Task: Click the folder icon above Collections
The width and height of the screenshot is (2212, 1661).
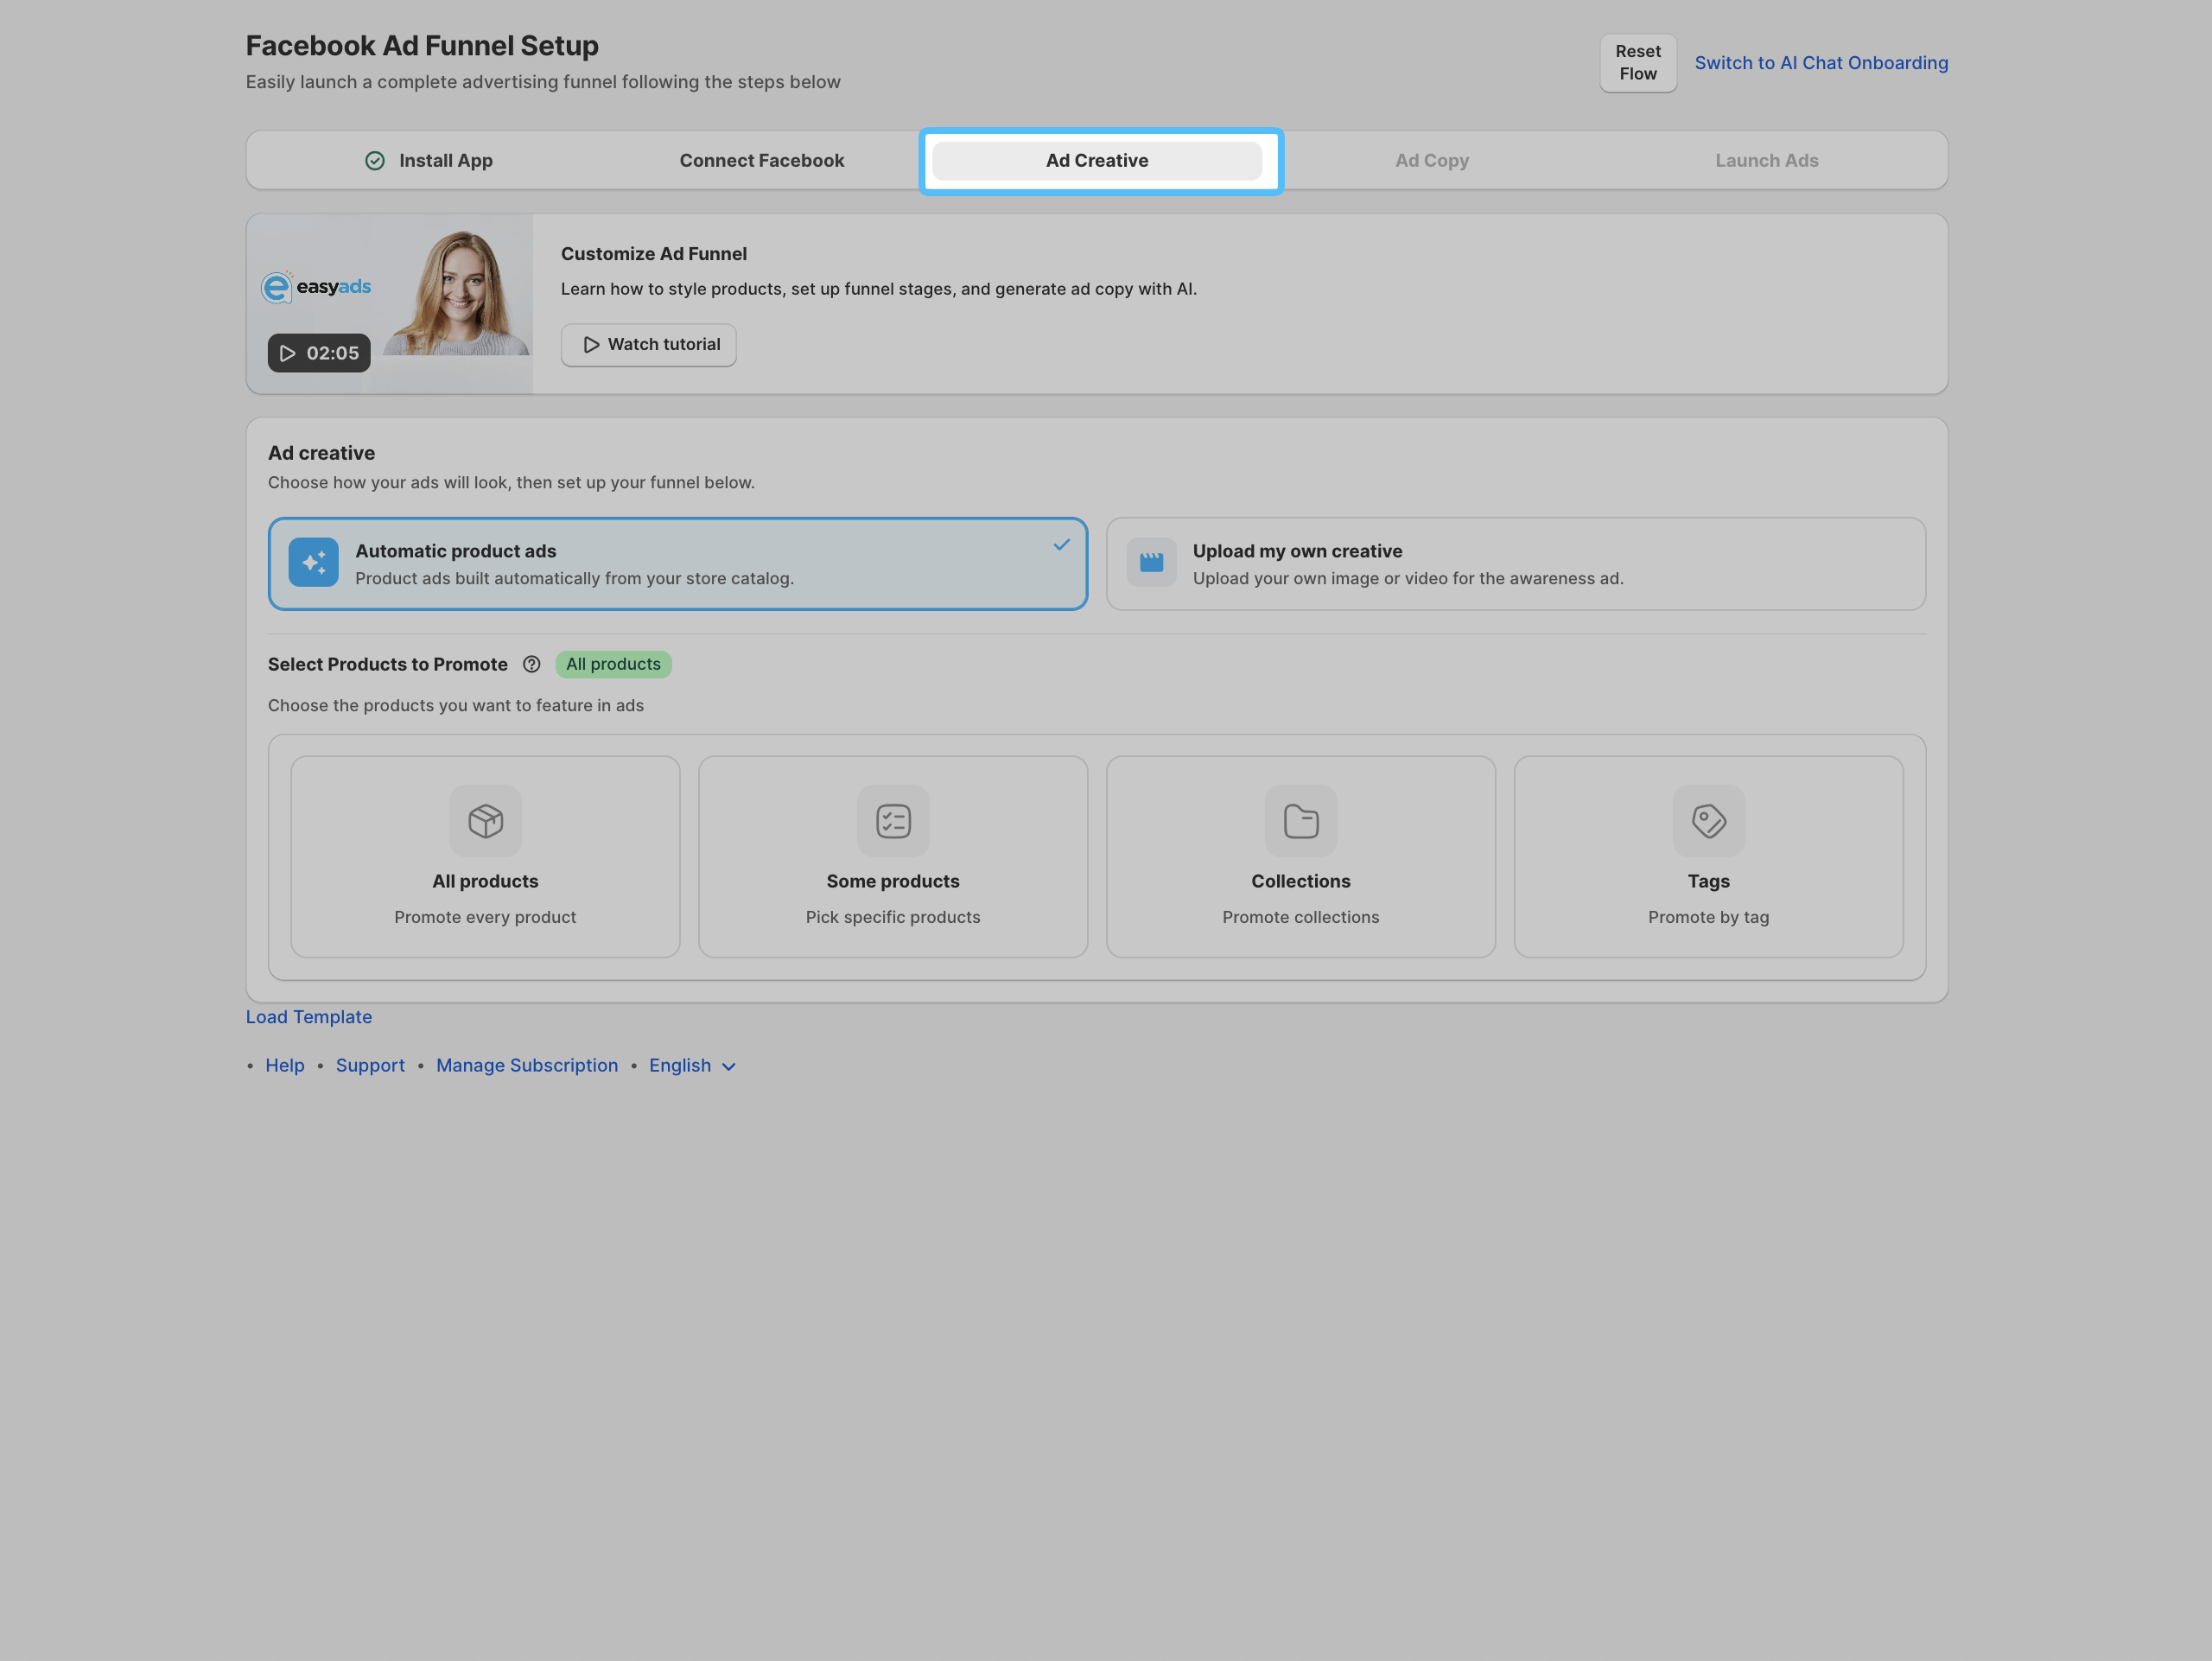Action: [1301, 821]
